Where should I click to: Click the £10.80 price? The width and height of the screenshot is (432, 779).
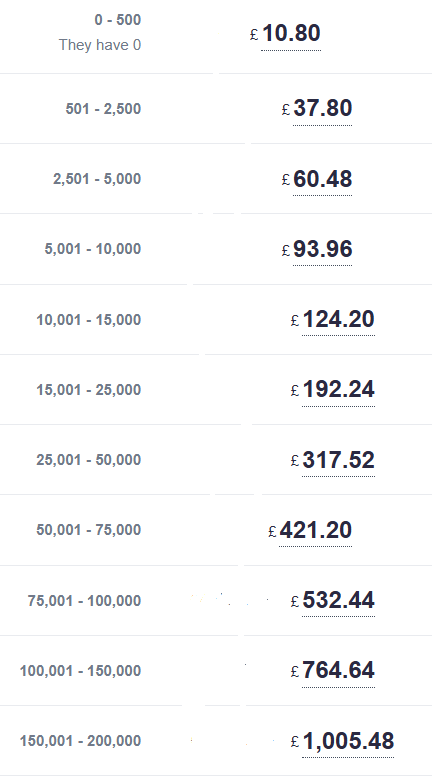[285, 34]
